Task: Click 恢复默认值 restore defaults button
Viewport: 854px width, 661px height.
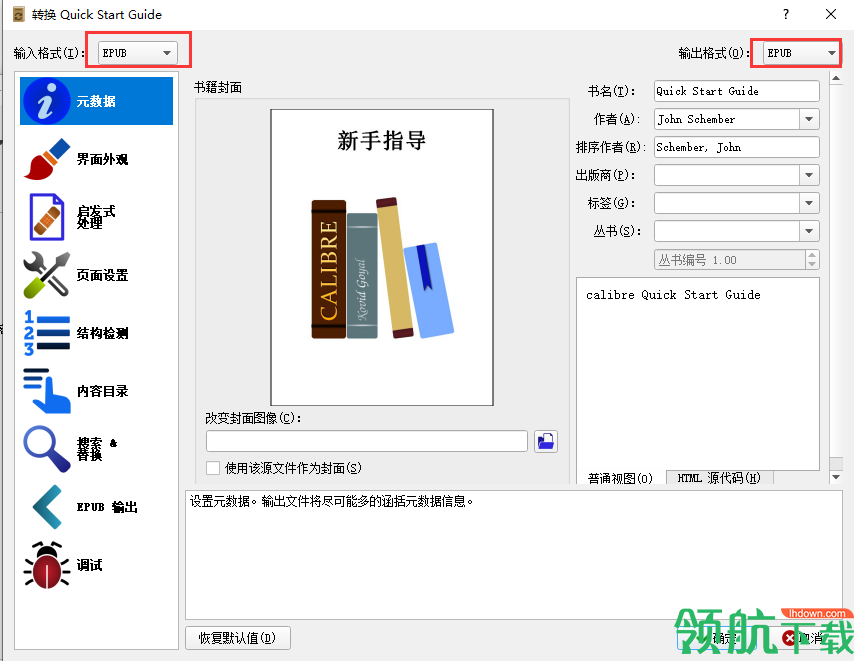Action: 237,638
